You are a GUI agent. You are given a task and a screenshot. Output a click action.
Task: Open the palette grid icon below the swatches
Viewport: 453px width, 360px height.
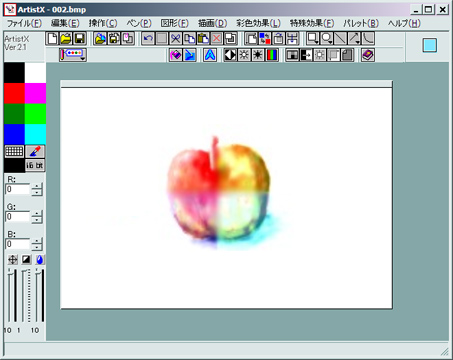pos(14,152)
